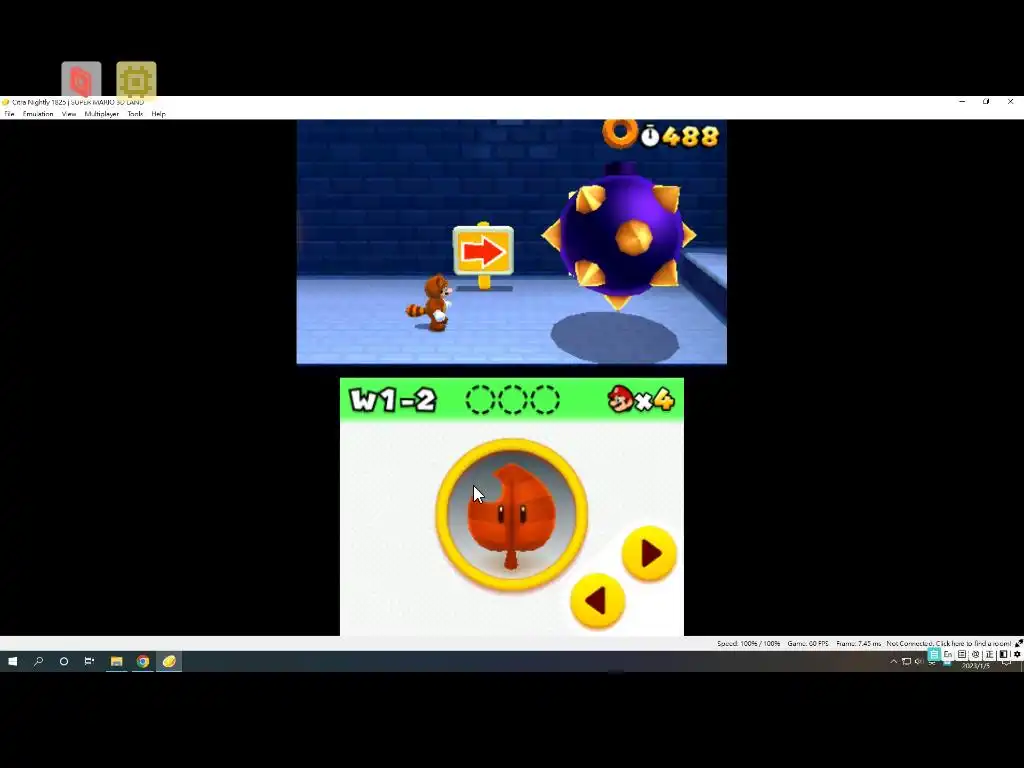Click the Frame 7.45 ms status text
This screenshot has height=768, width=1024.
point(858,643)
